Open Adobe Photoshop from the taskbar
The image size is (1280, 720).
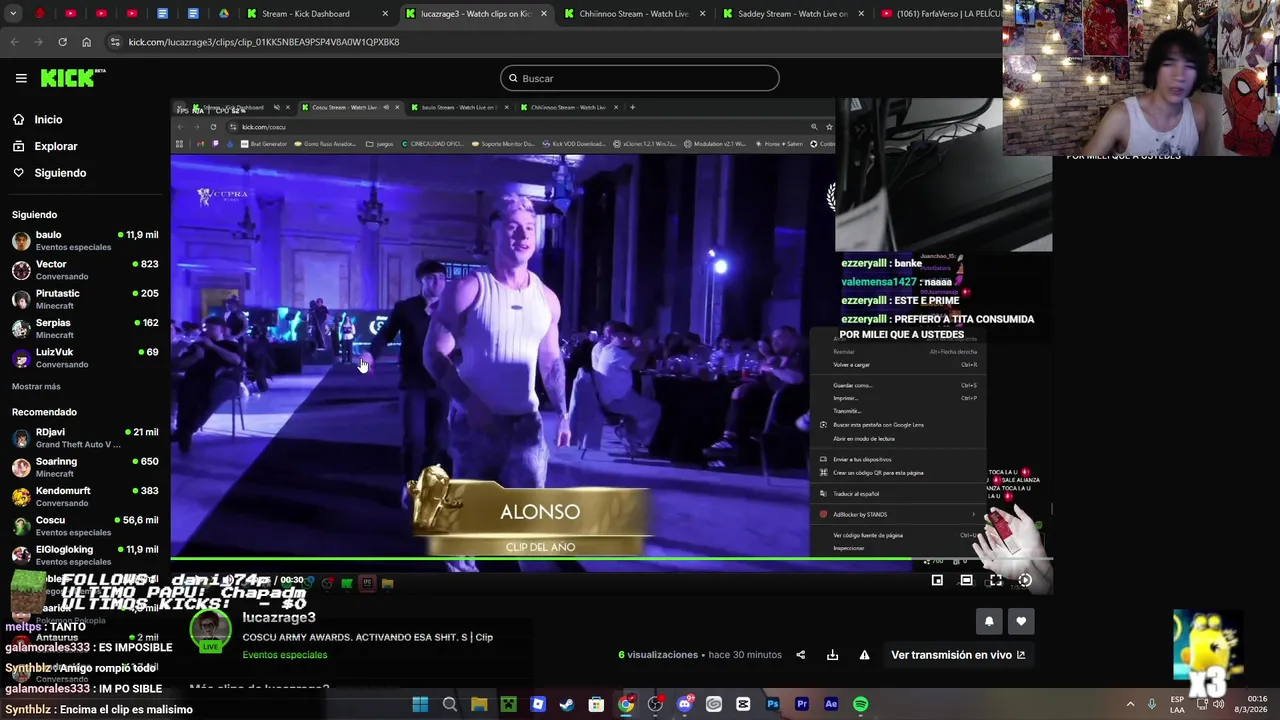(x=772, y=704)
